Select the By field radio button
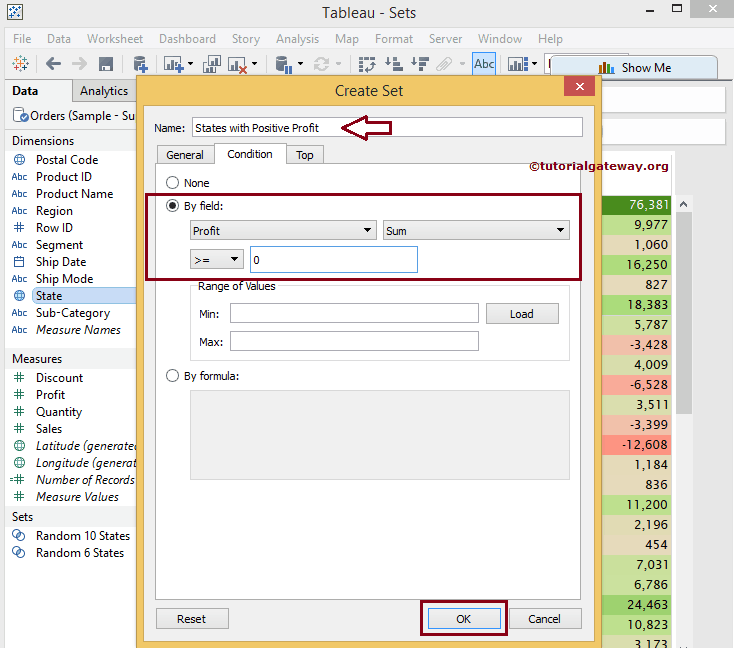The width and height of the screenshot is (734, 648). tap(173, 205)
